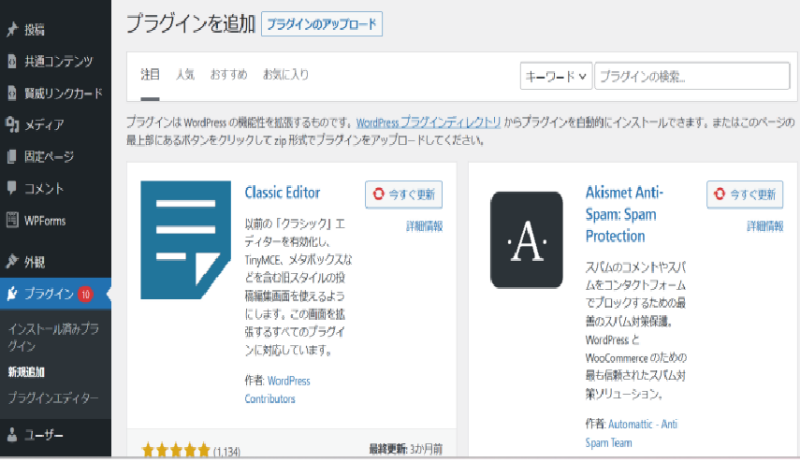The height and width of the screenshot is (462, 800).
Task: Switch to the お気に入り tab
Action: tap(286, 75)
